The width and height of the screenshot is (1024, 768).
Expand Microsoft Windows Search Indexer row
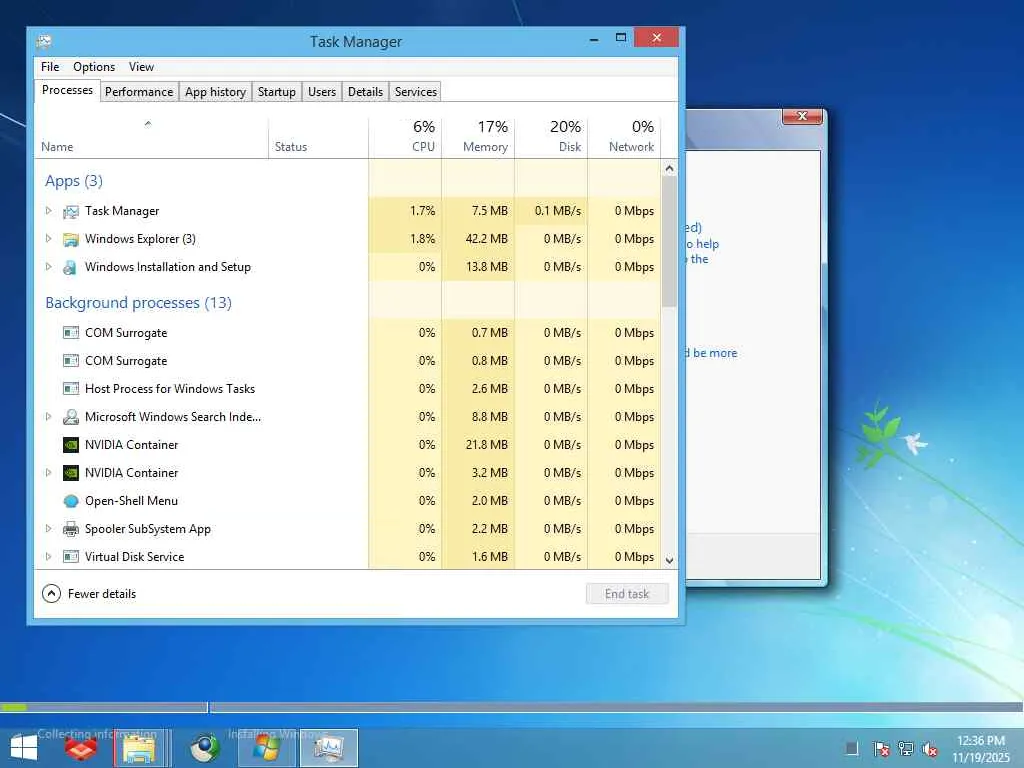[48, 417]
